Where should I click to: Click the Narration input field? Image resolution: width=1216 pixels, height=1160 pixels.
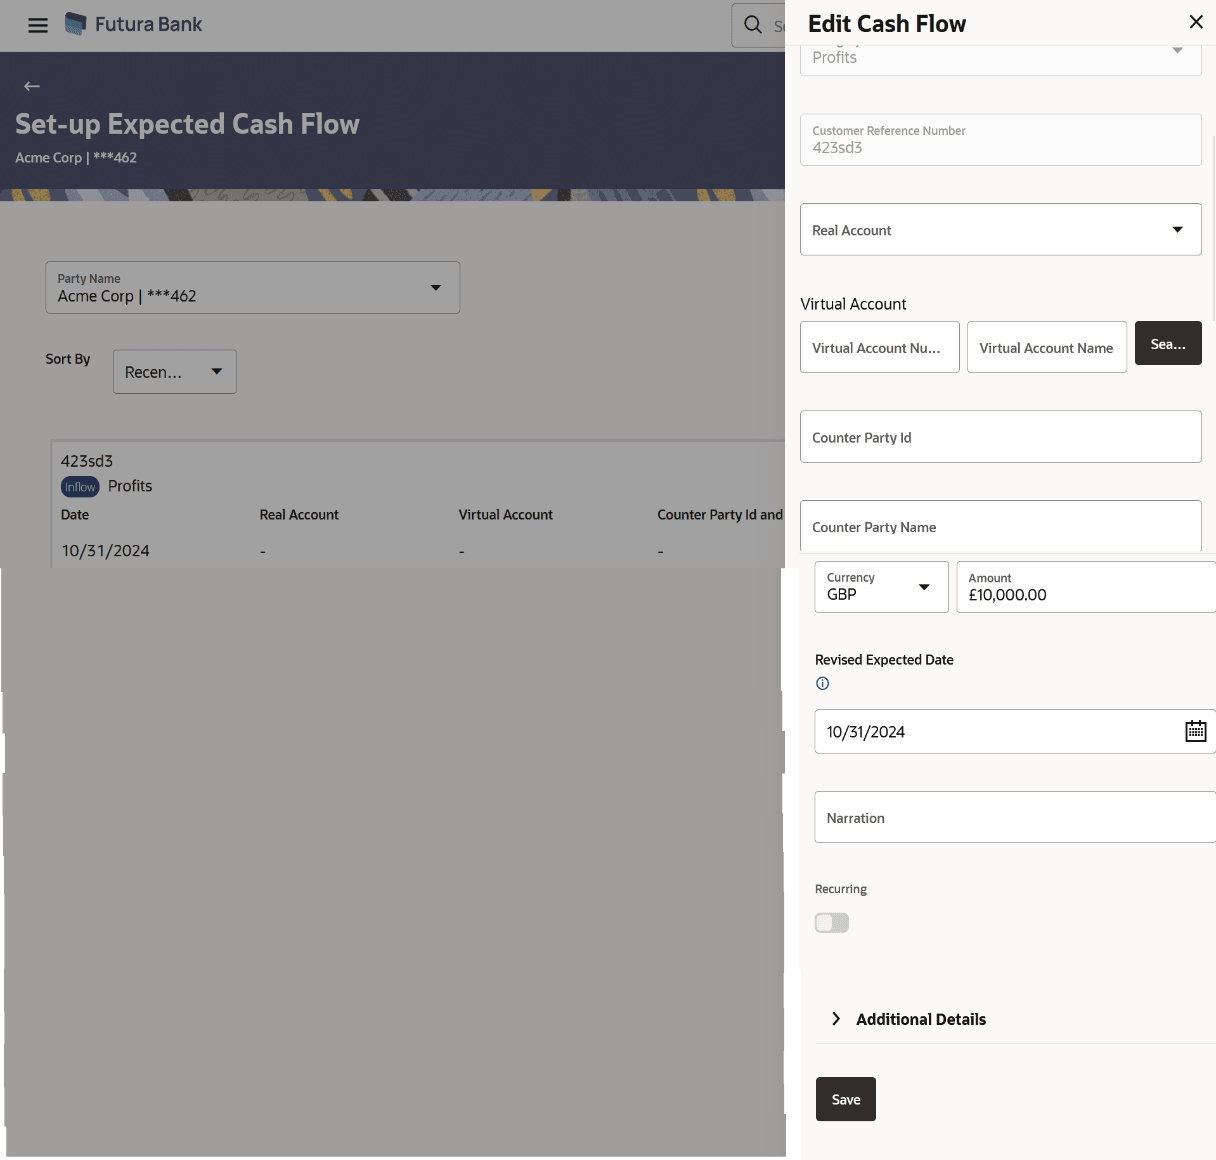(x=1014, y=818)
